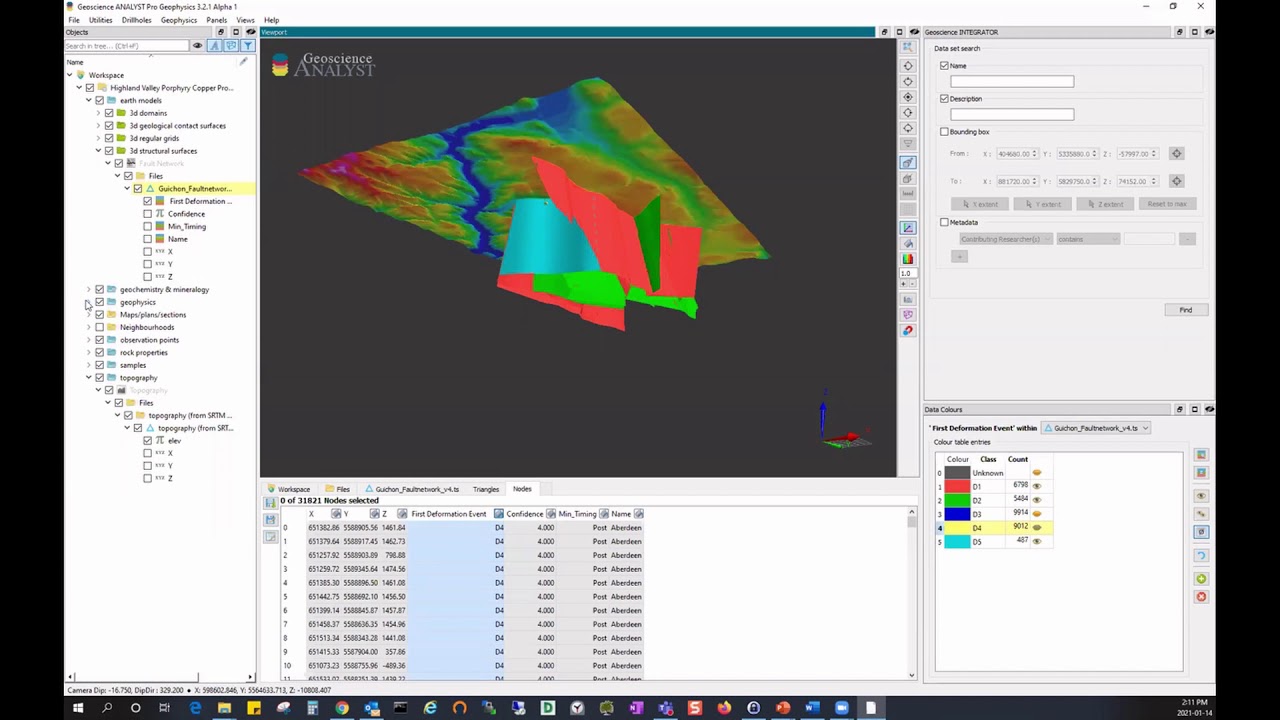1280x720 pixels.
Task: Click the layered colour histogram icon in viewport toolbar
Action: coord(908,260)
